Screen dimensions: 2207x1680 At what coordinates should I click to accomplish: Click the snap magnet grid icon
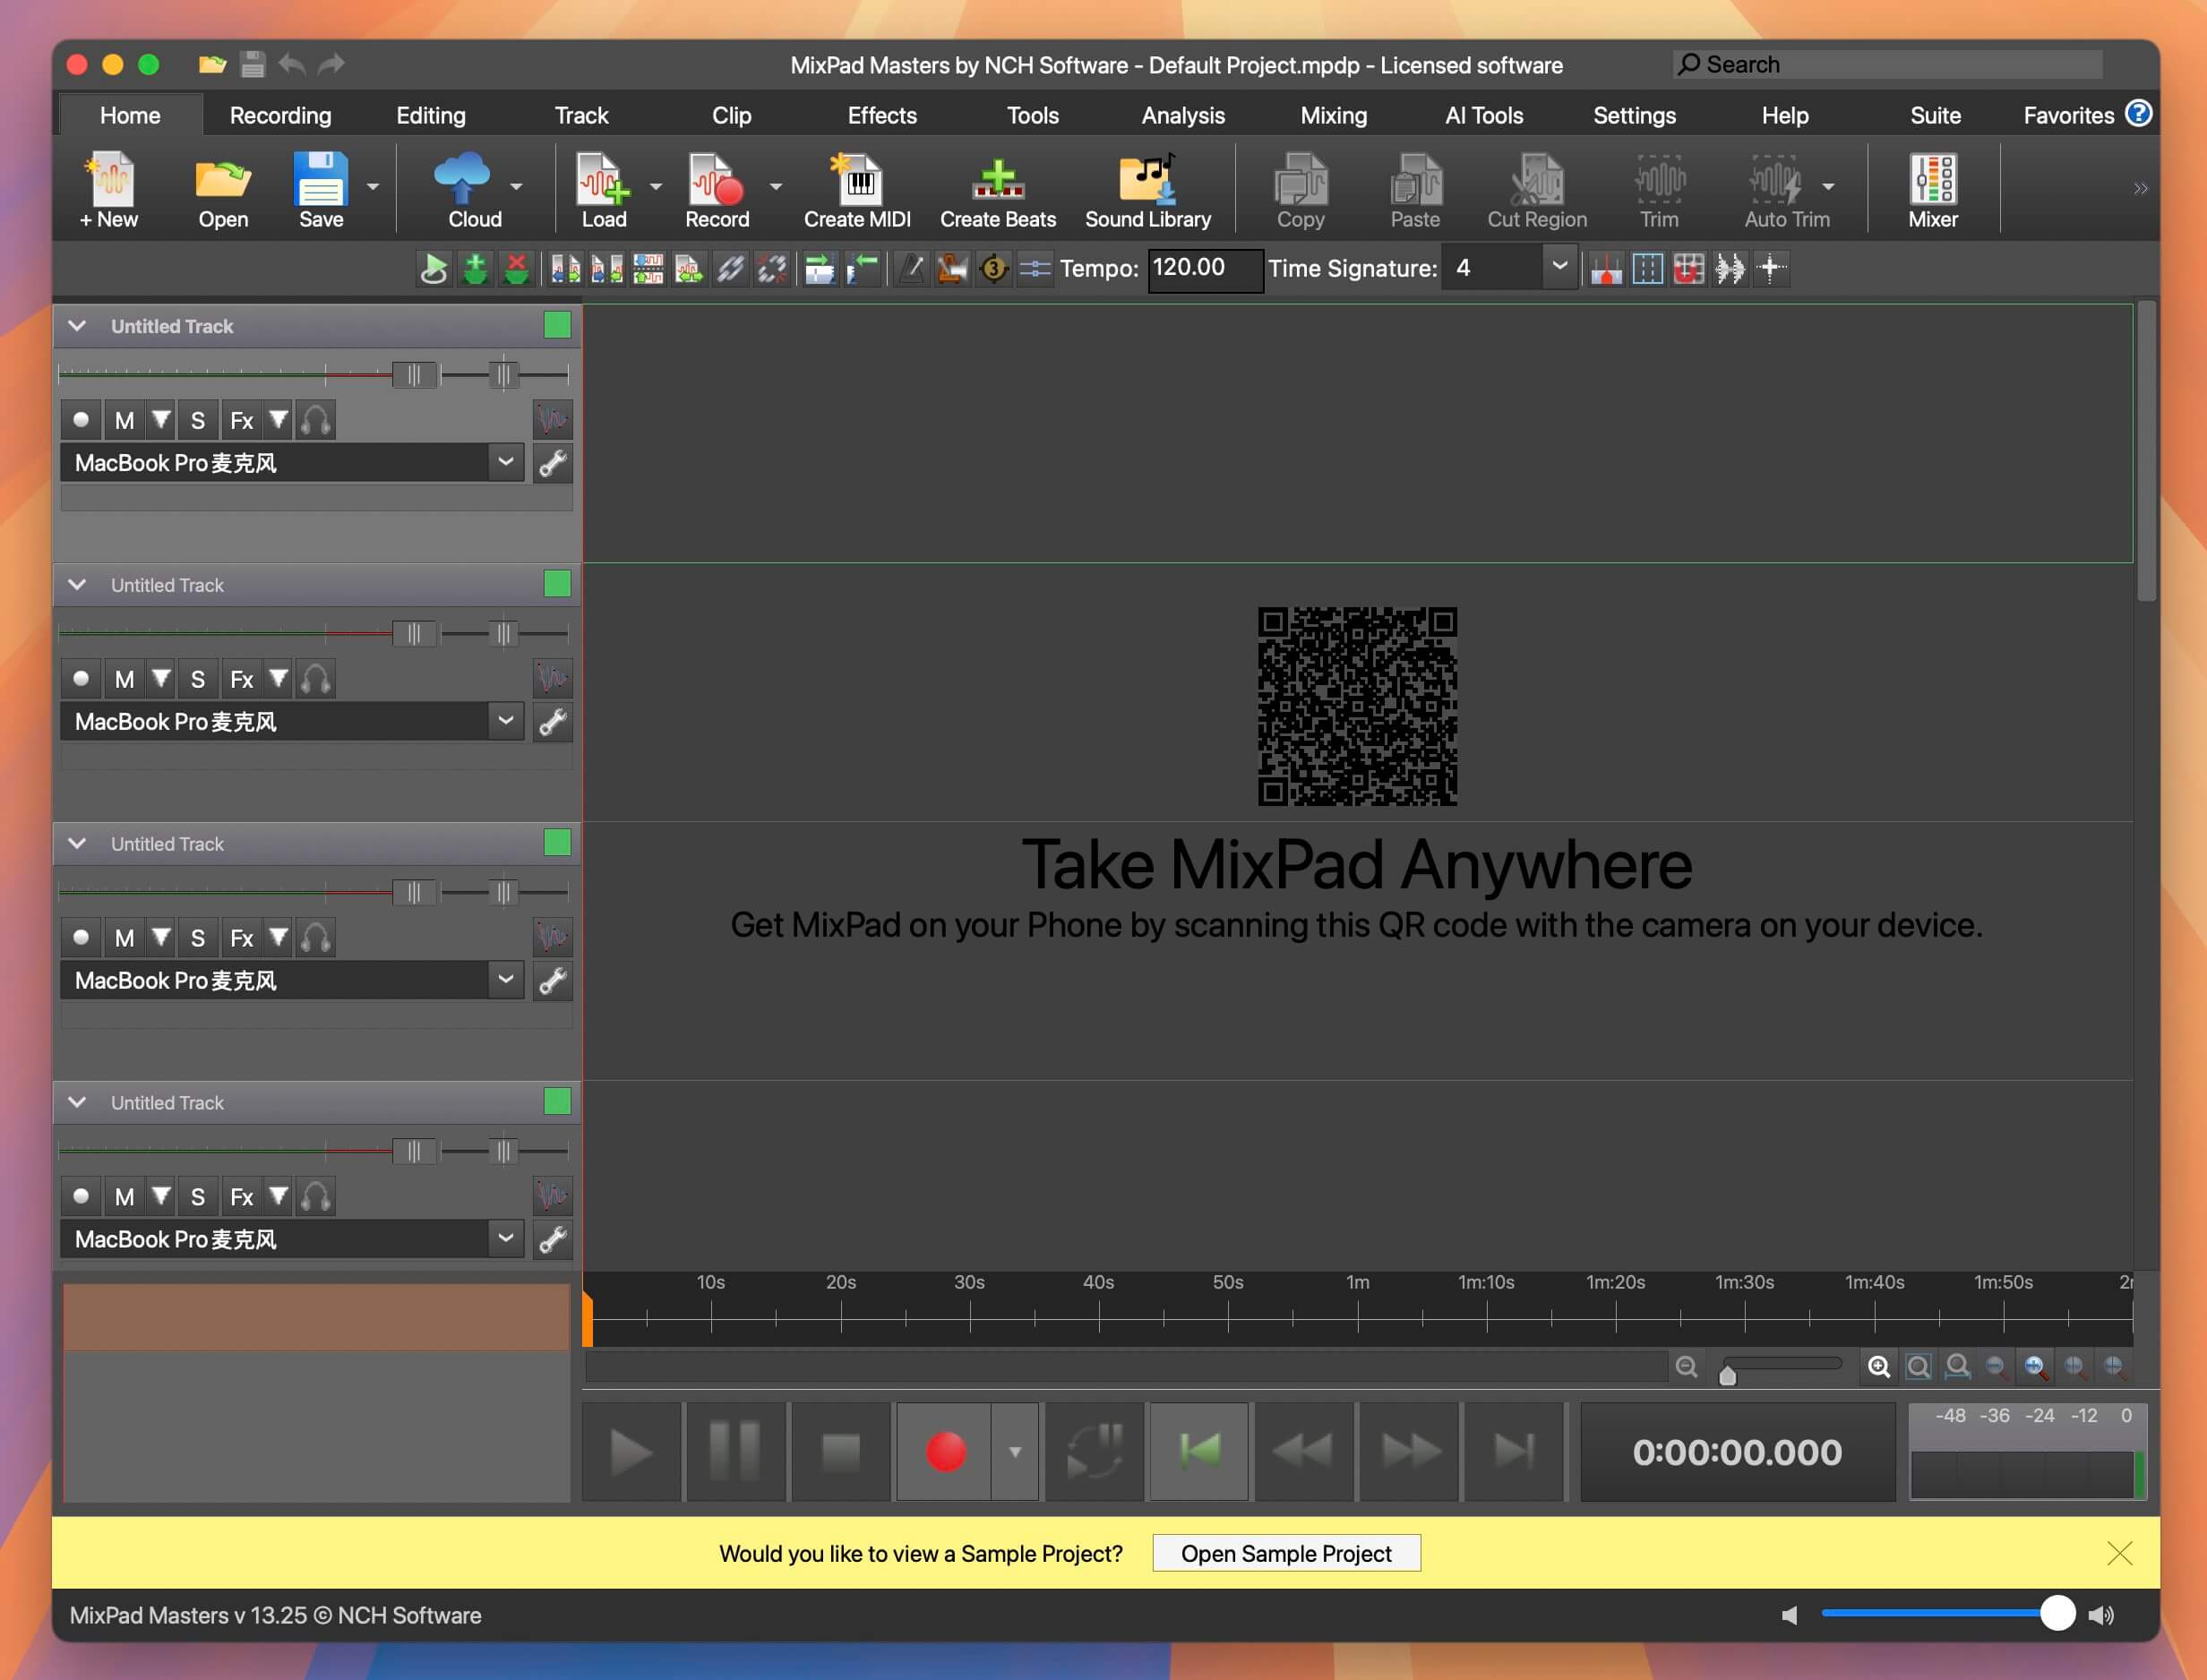pos(1689,268)
